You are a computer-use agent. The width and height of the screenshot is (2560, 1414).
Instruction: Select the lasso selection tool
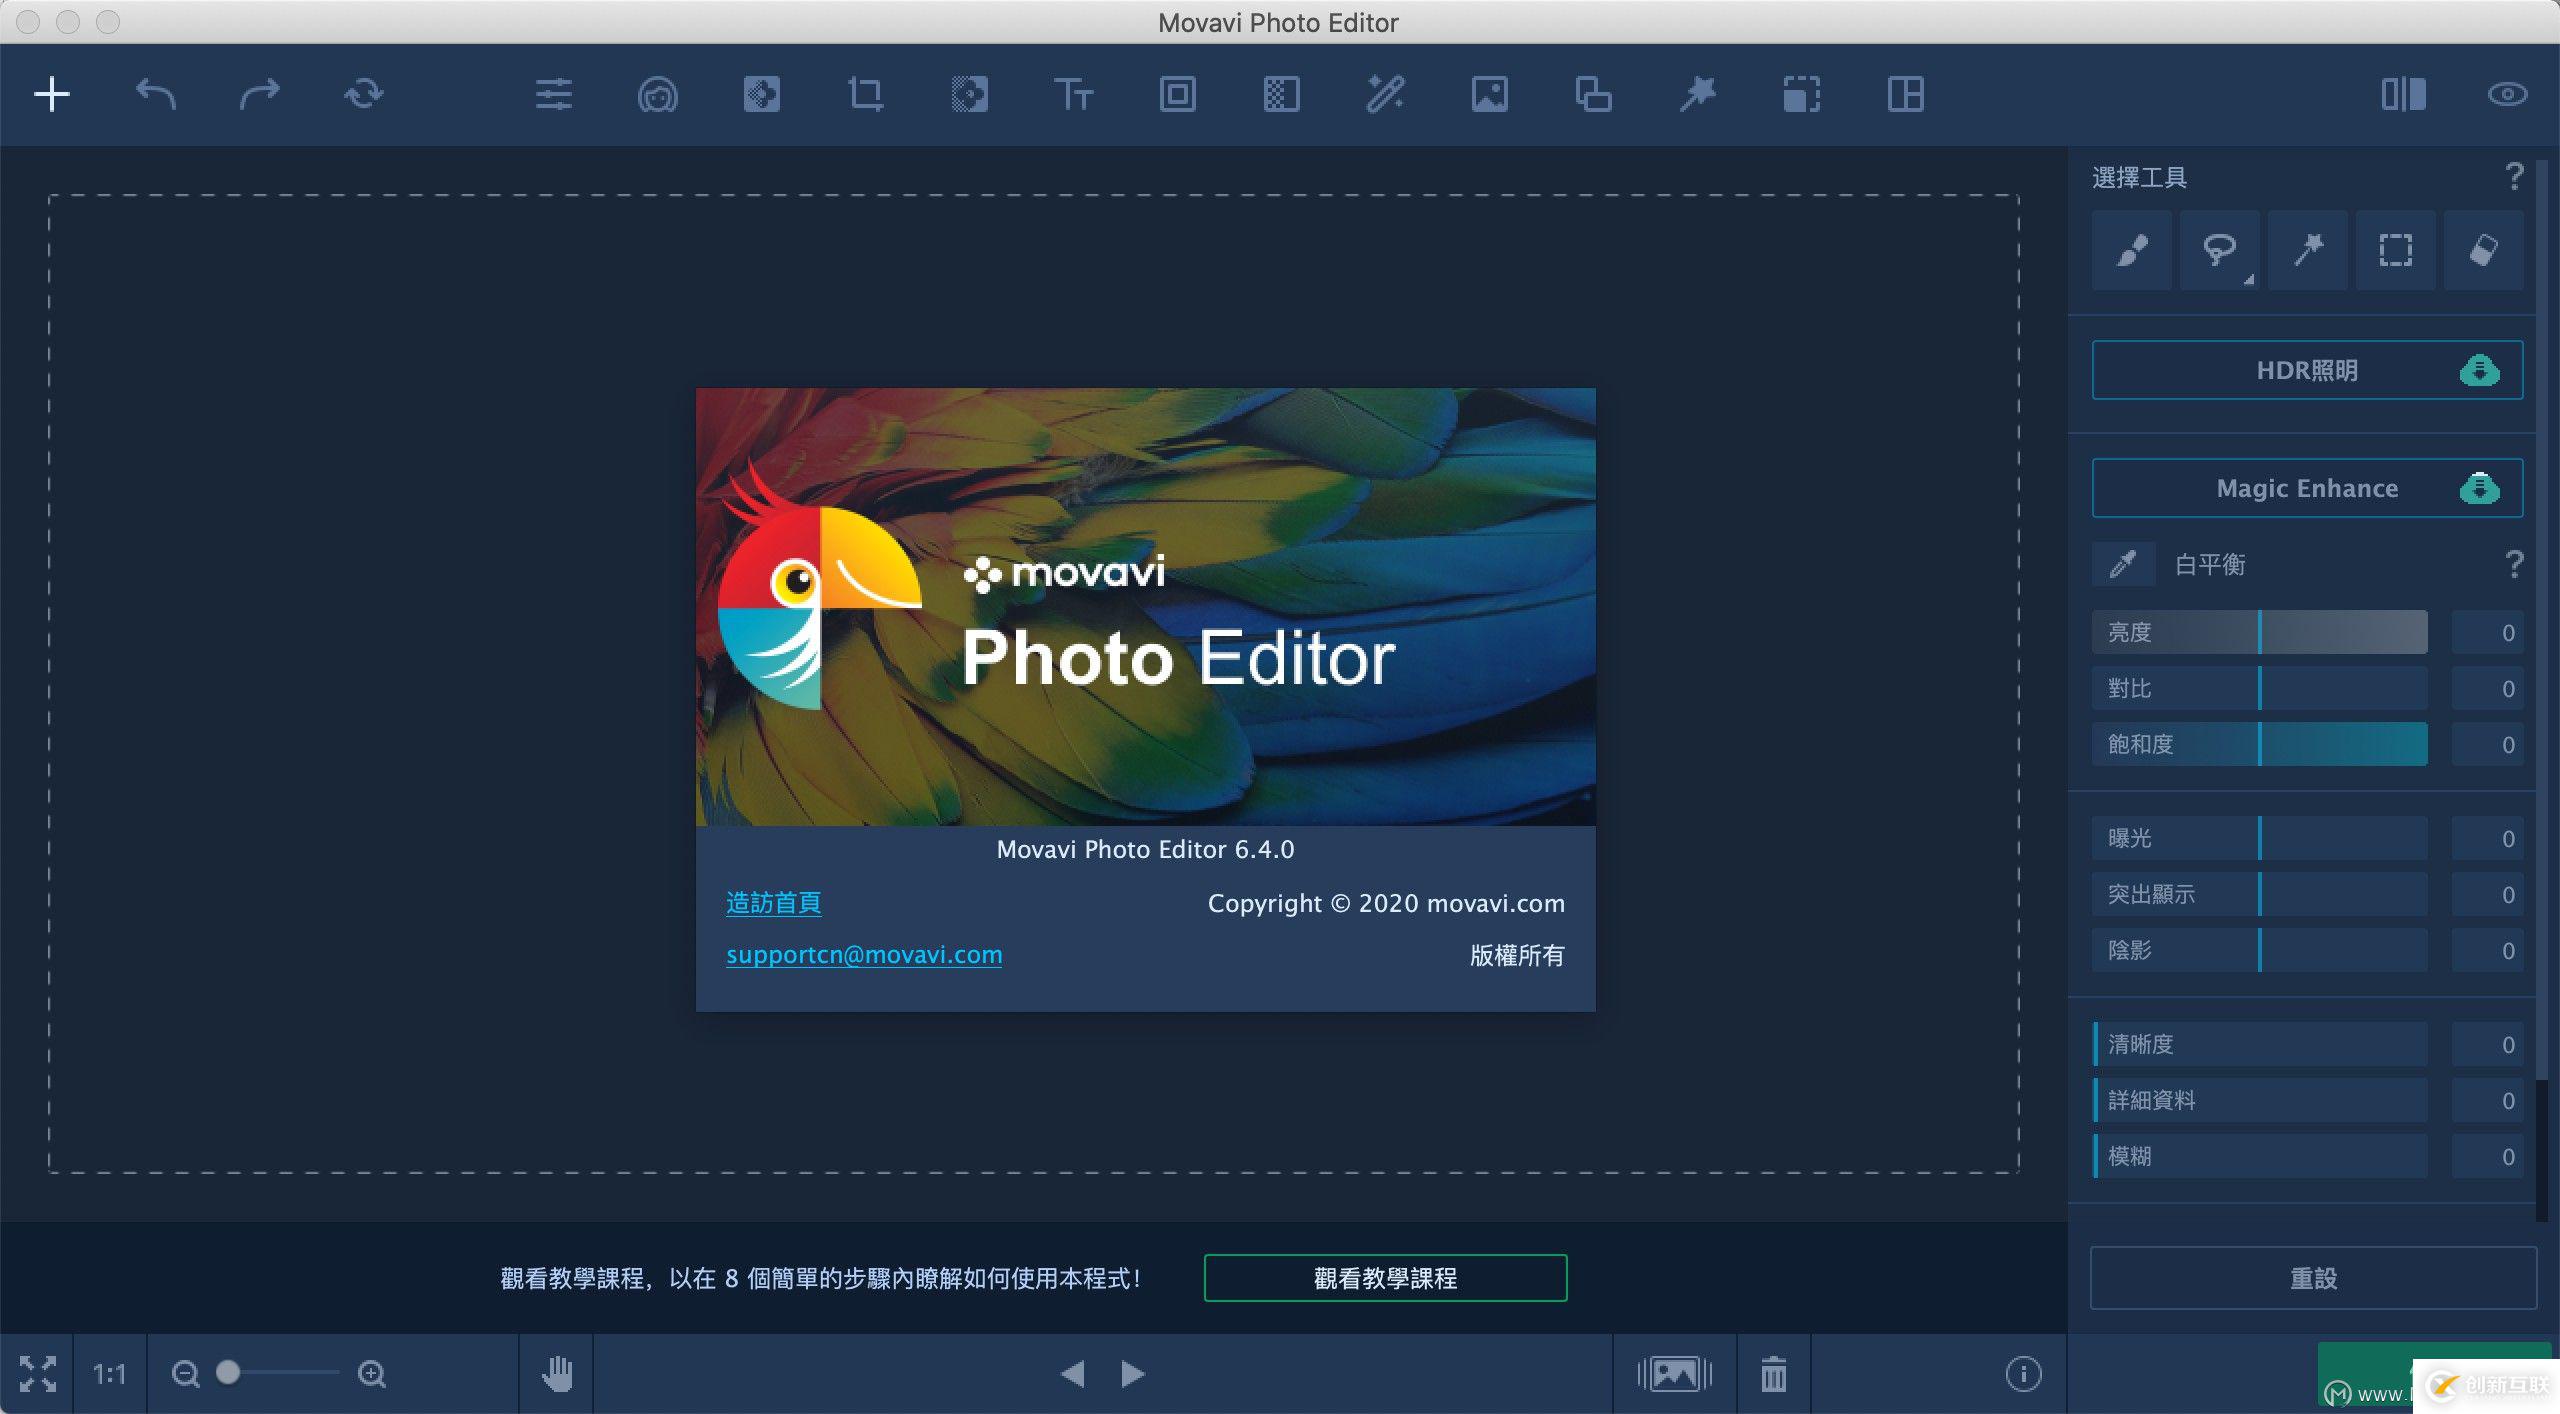(x=2218, y=250)
